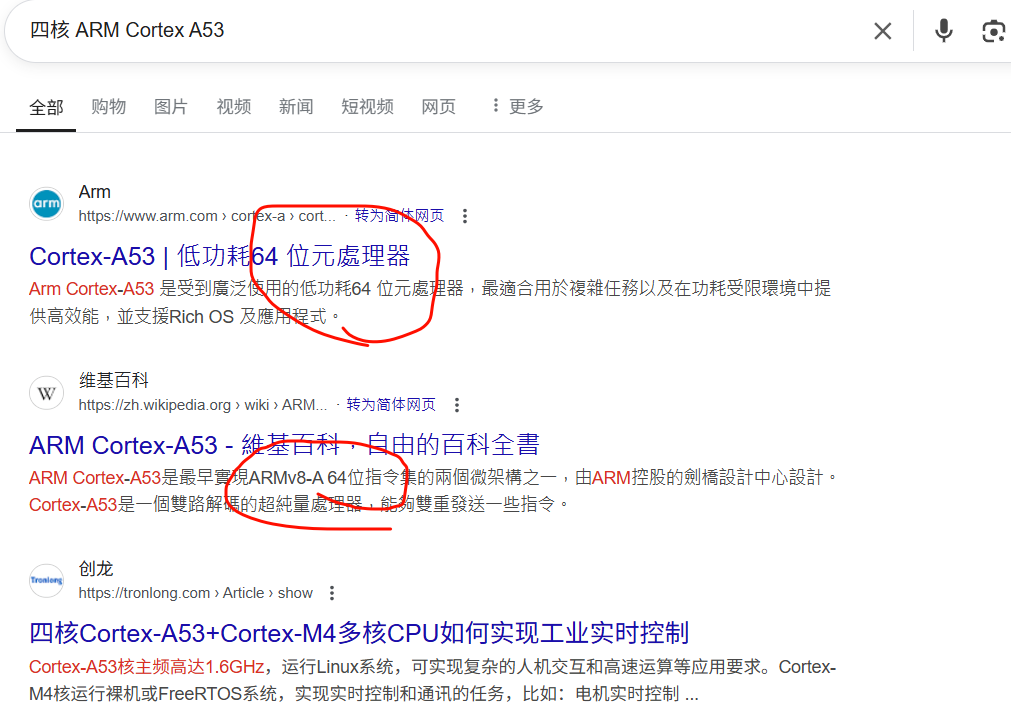Click the https://www.arm.com URL breadcrumb
The width and height of the screenshot is (1011, 723).
coord(207,216)
